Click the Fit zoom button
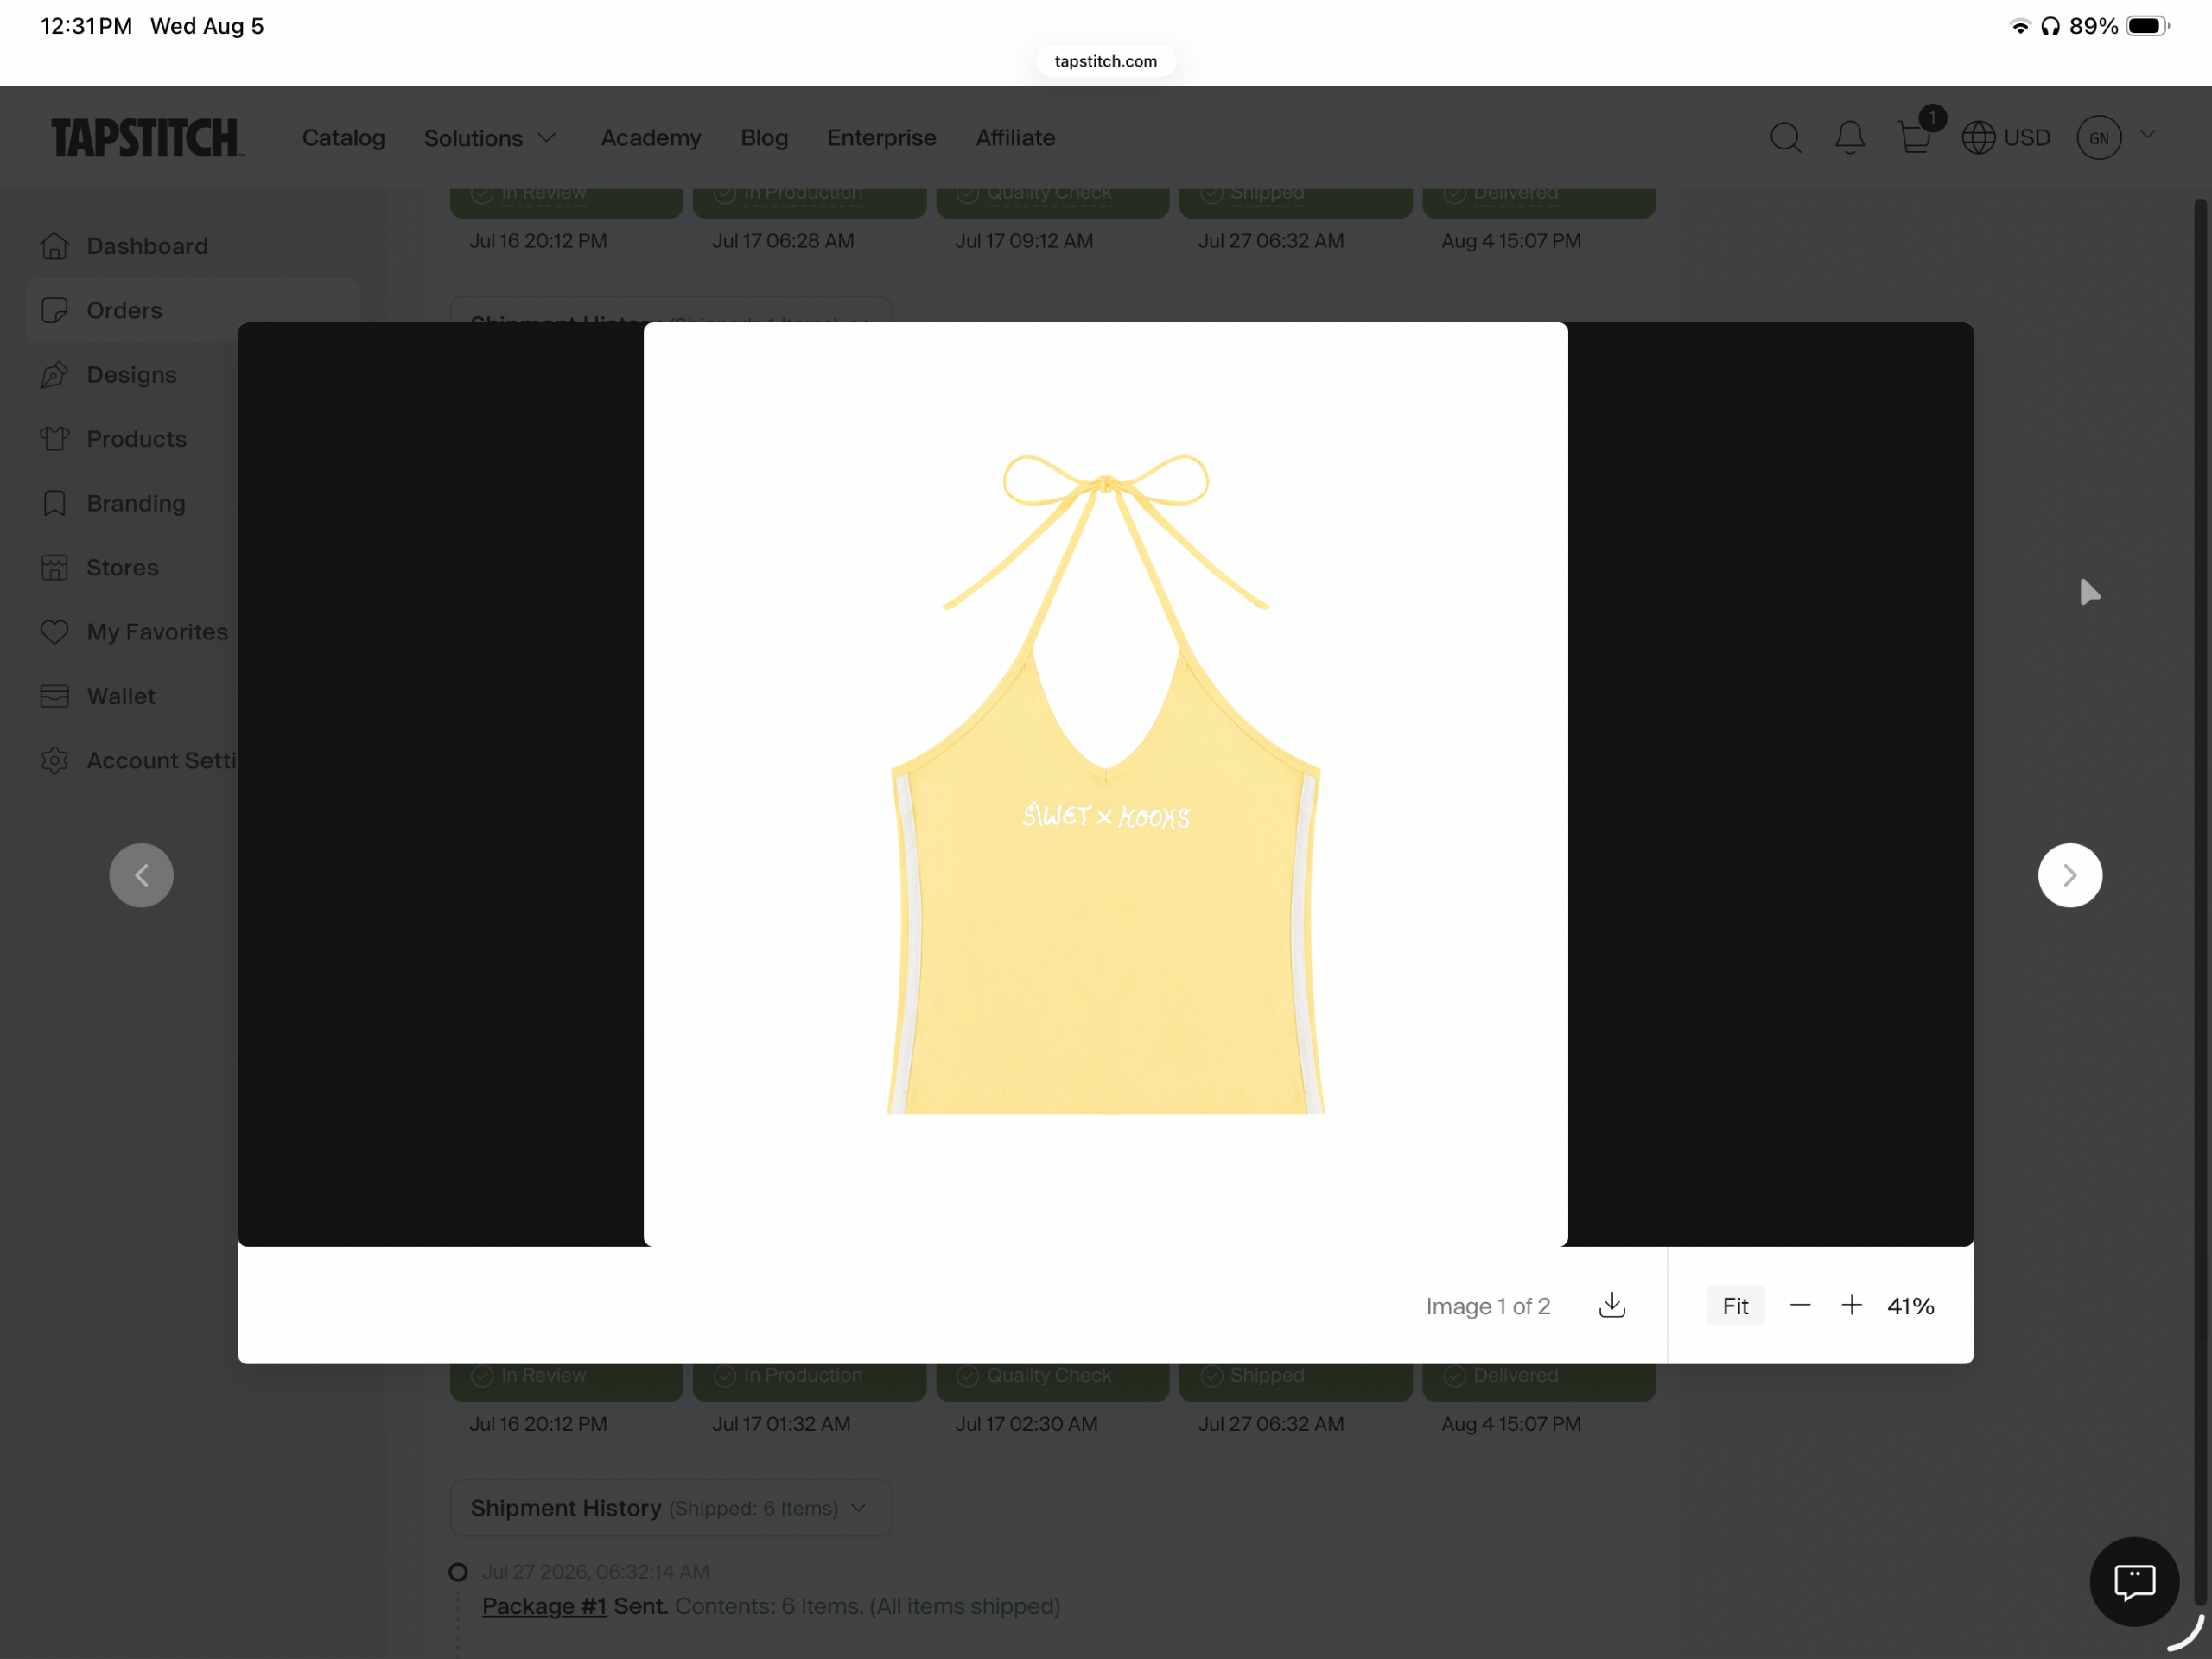 click(1735, 1305)
